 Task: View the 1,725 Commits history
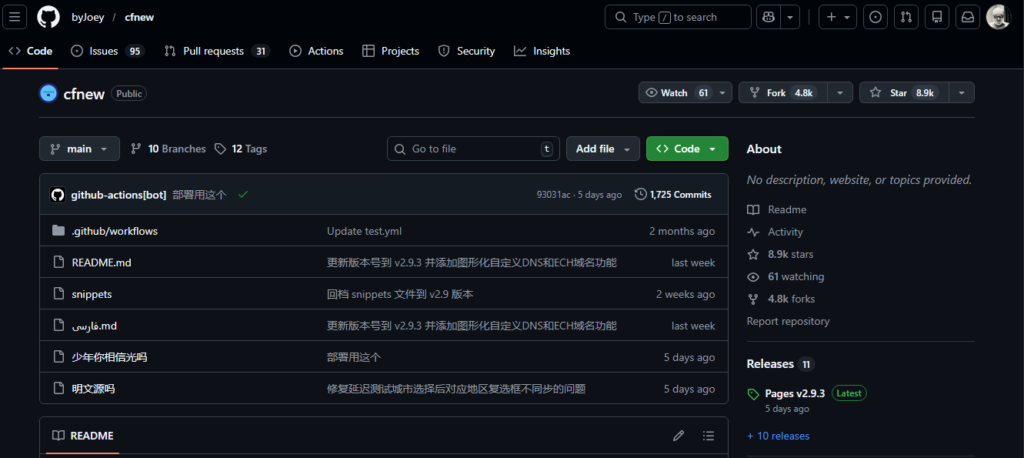click(x=673, y=195)
